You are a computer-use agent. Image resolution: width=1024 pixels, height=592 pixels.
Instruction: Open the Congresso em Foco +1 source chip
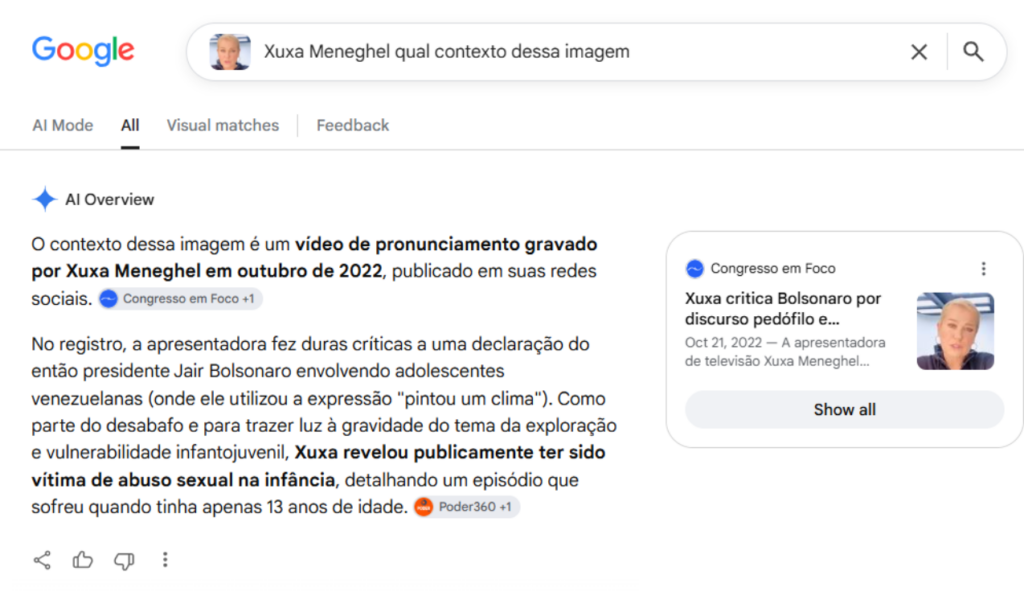pos(180,299)
